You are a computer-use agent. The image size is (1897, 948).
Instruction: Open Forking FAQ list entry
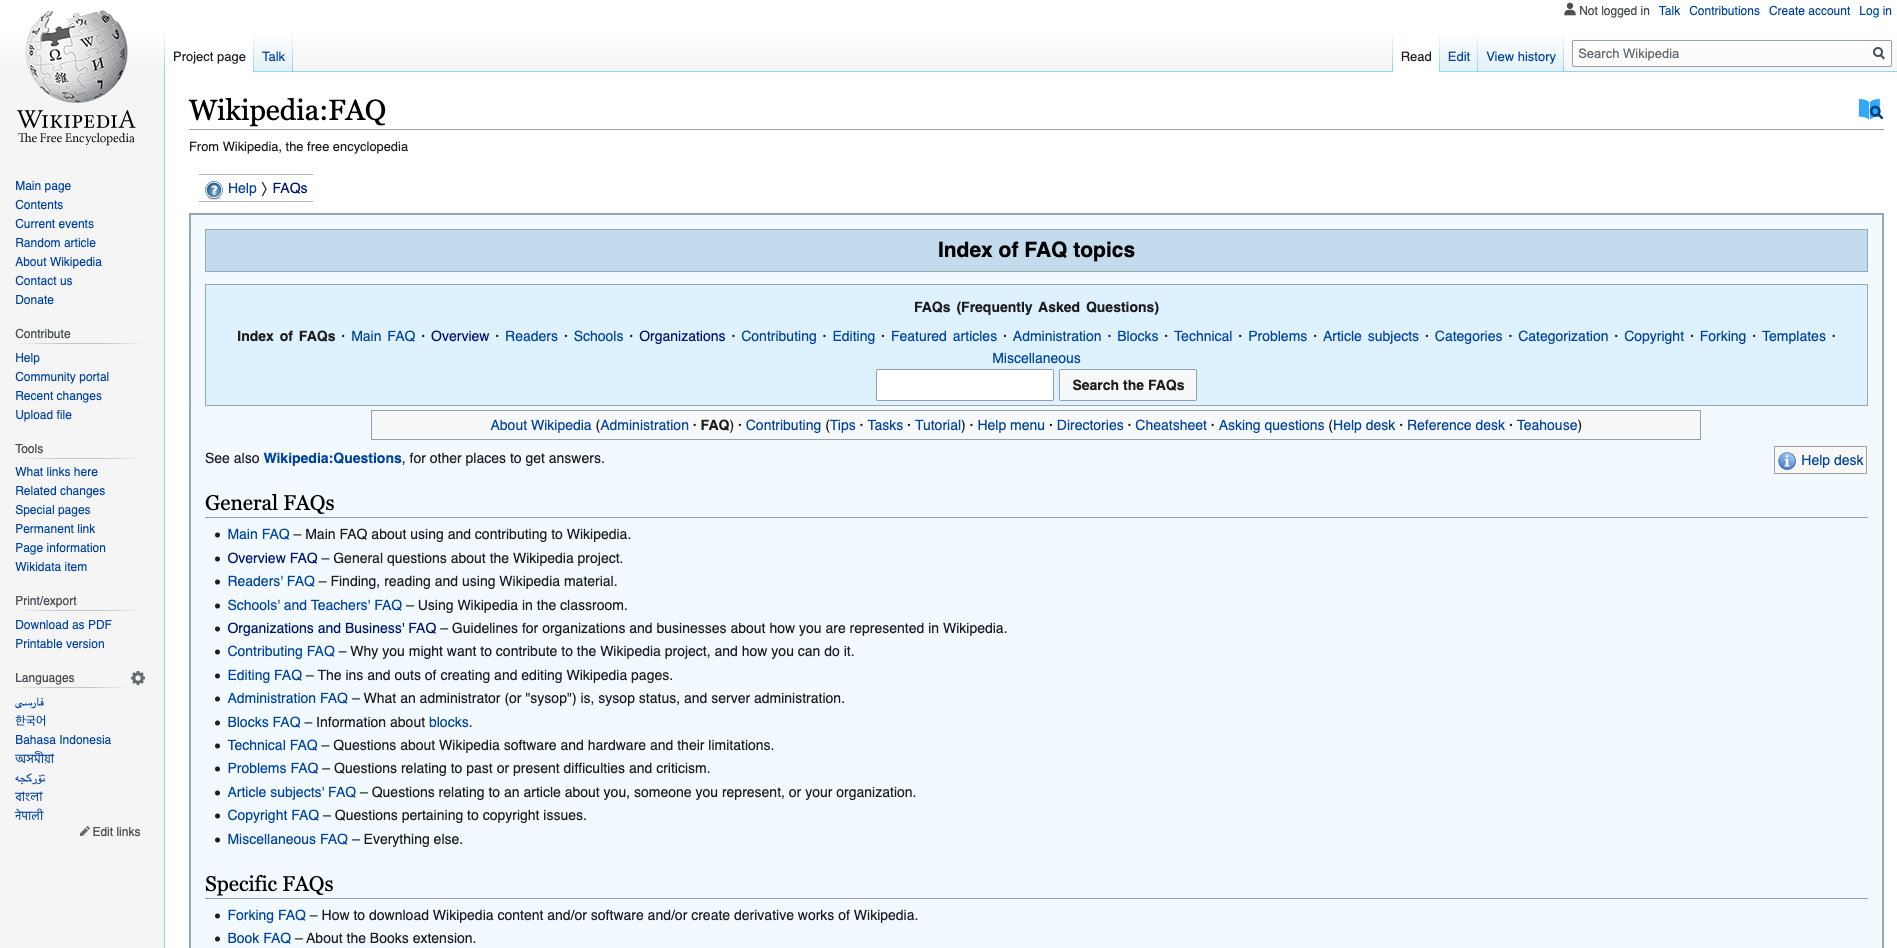click(x=266, y=915)
